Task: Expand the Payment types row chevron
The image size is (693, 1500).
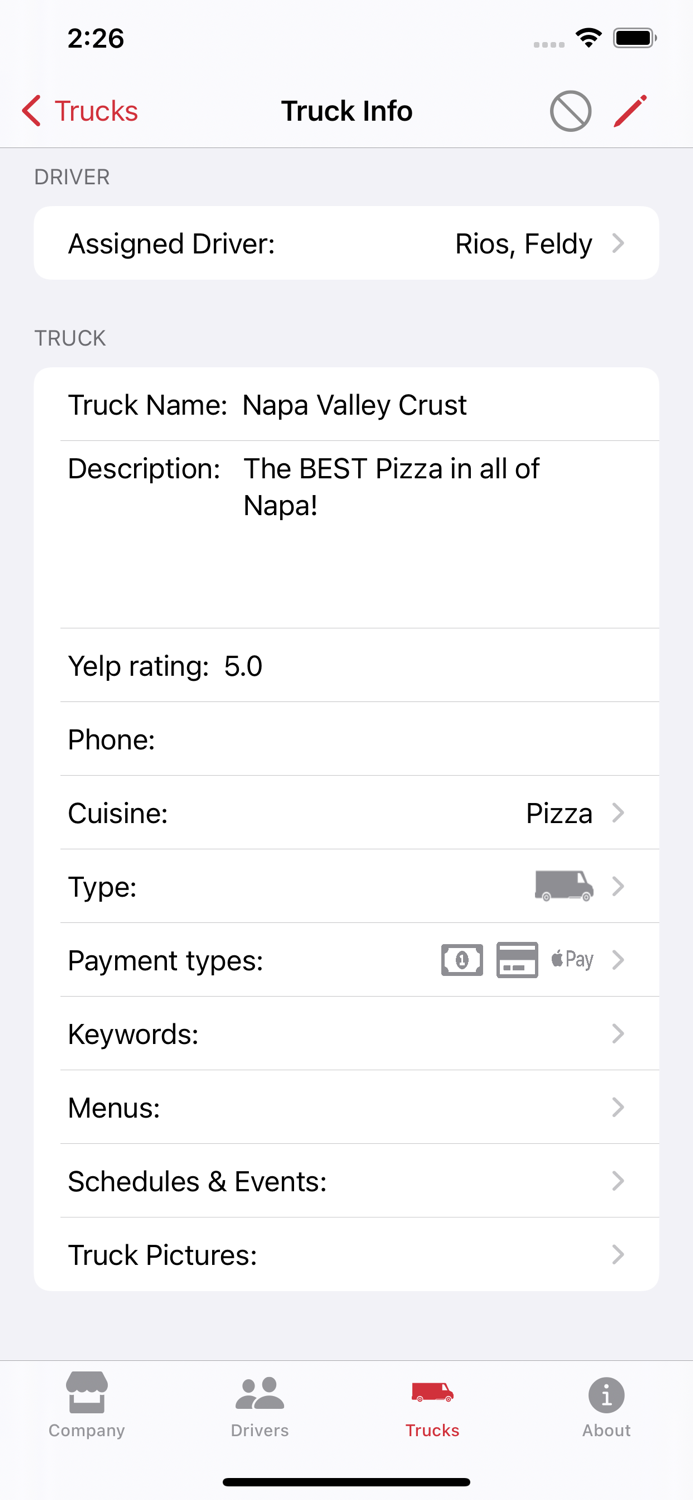Action: tap(618, 959)
